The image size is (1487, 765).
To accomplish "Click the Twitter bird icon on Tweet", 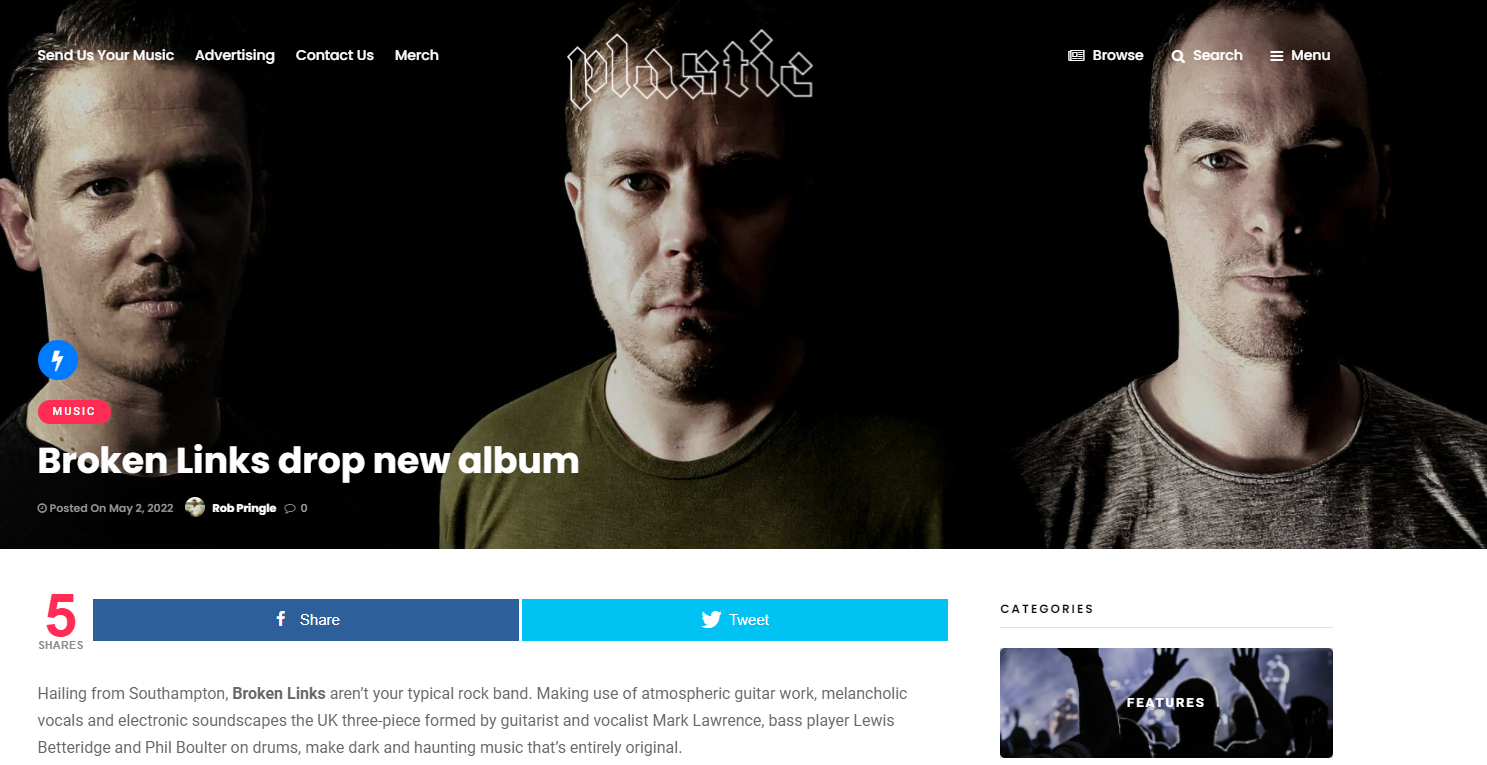I will pos(711,620).
